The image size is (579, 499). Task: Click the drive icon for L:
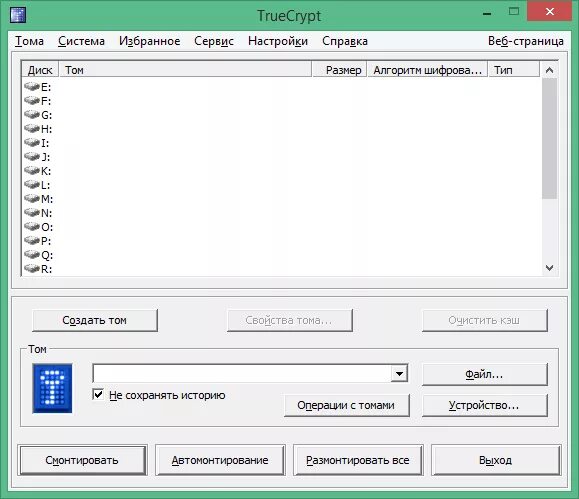tap(32, 185)
